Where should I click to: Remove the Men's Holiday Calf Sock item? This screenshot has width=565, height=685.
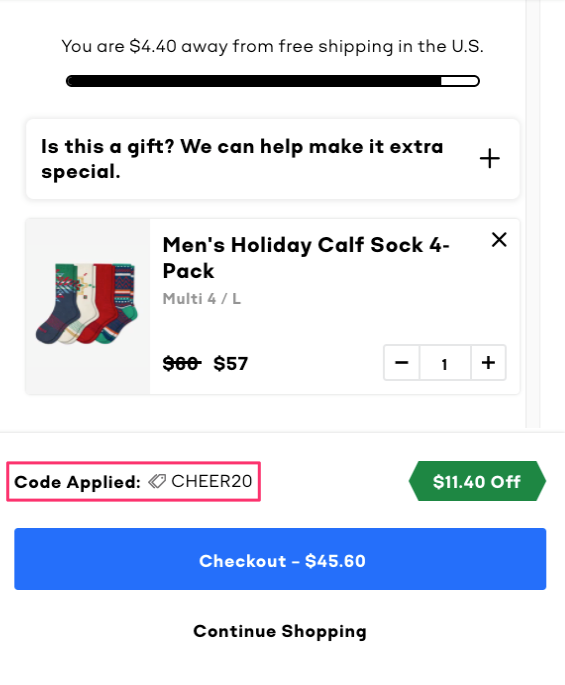[499, 239]
